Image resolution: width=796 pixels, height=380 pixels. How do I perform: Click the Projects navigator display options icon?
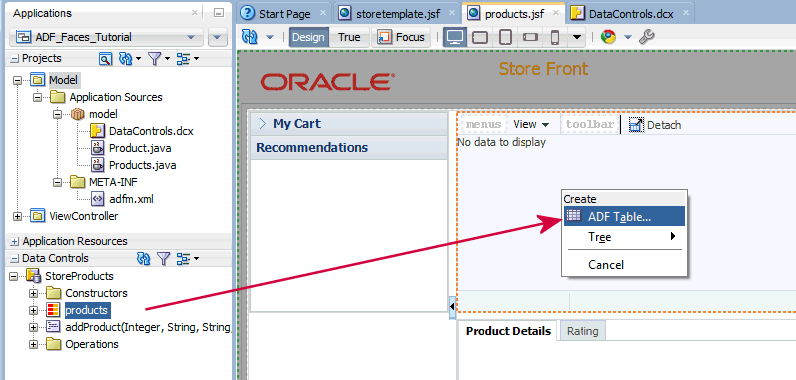point(183,59)
